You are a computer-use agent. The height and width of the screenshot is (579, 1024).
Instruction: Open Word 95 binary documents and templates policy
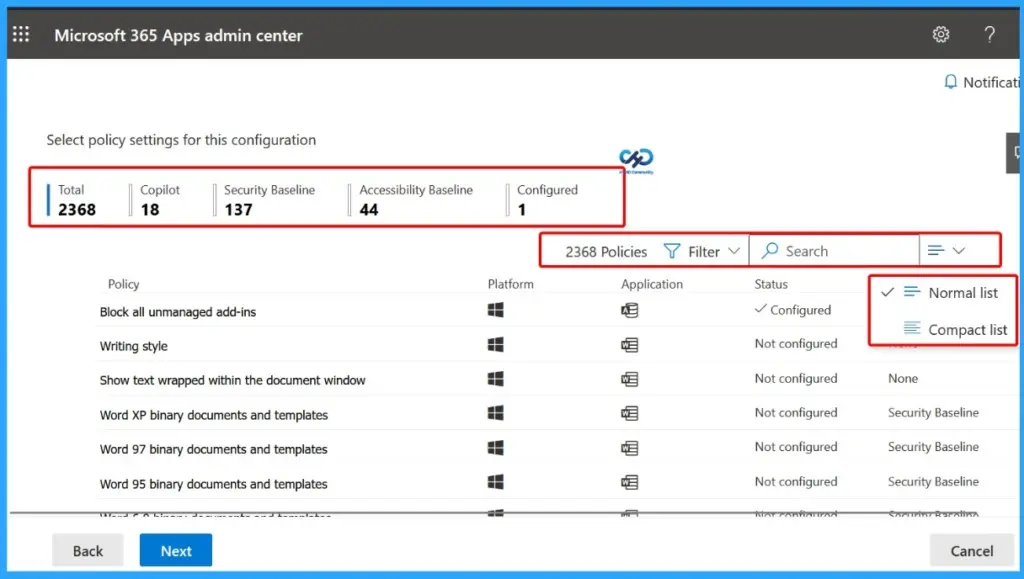pyautogui.click(x=214, y=484)
